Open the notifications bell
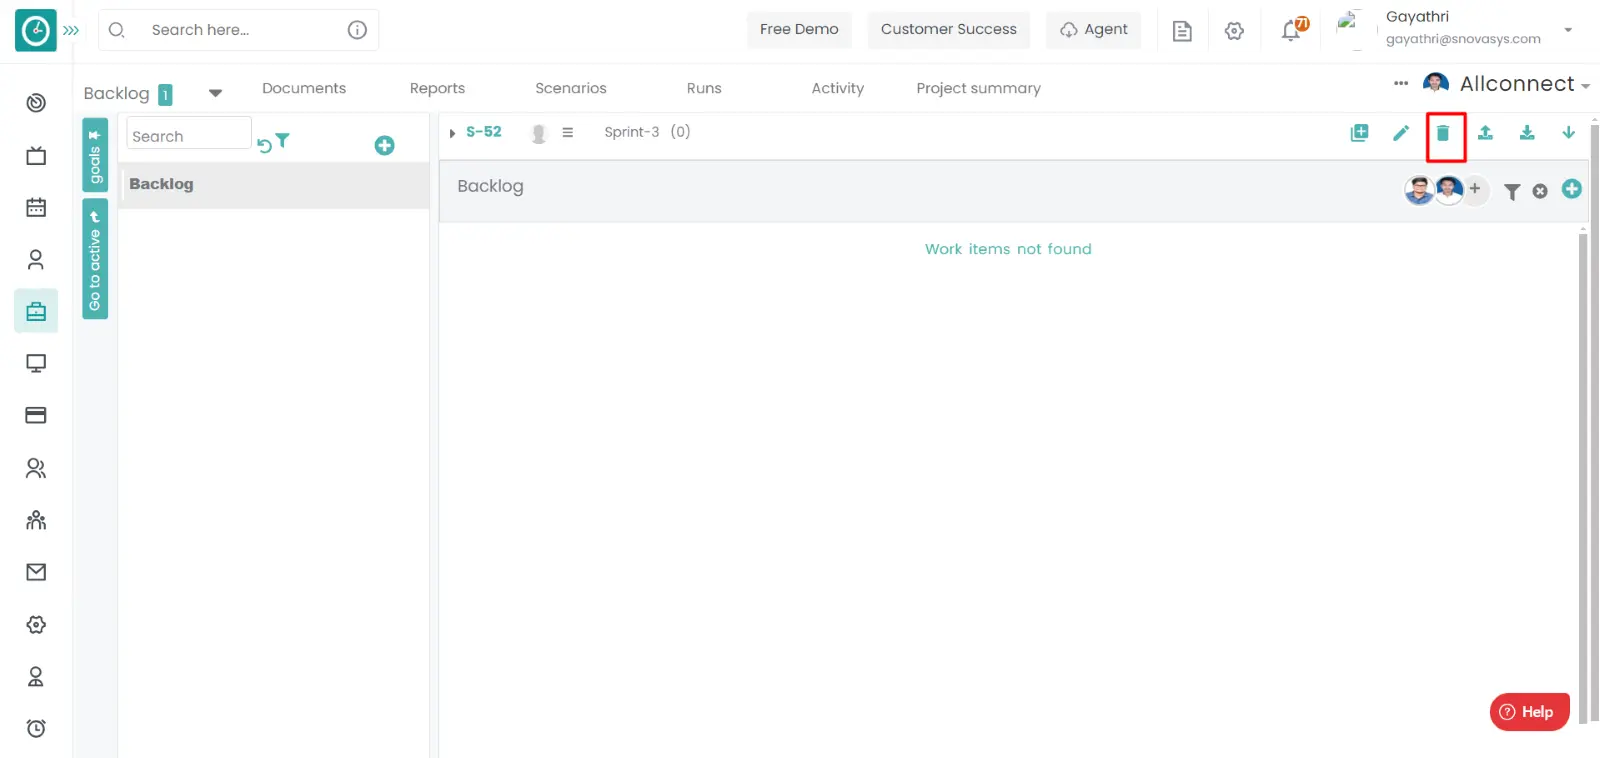Viewport: 1600px width, 758px height. click(1292, 31)
